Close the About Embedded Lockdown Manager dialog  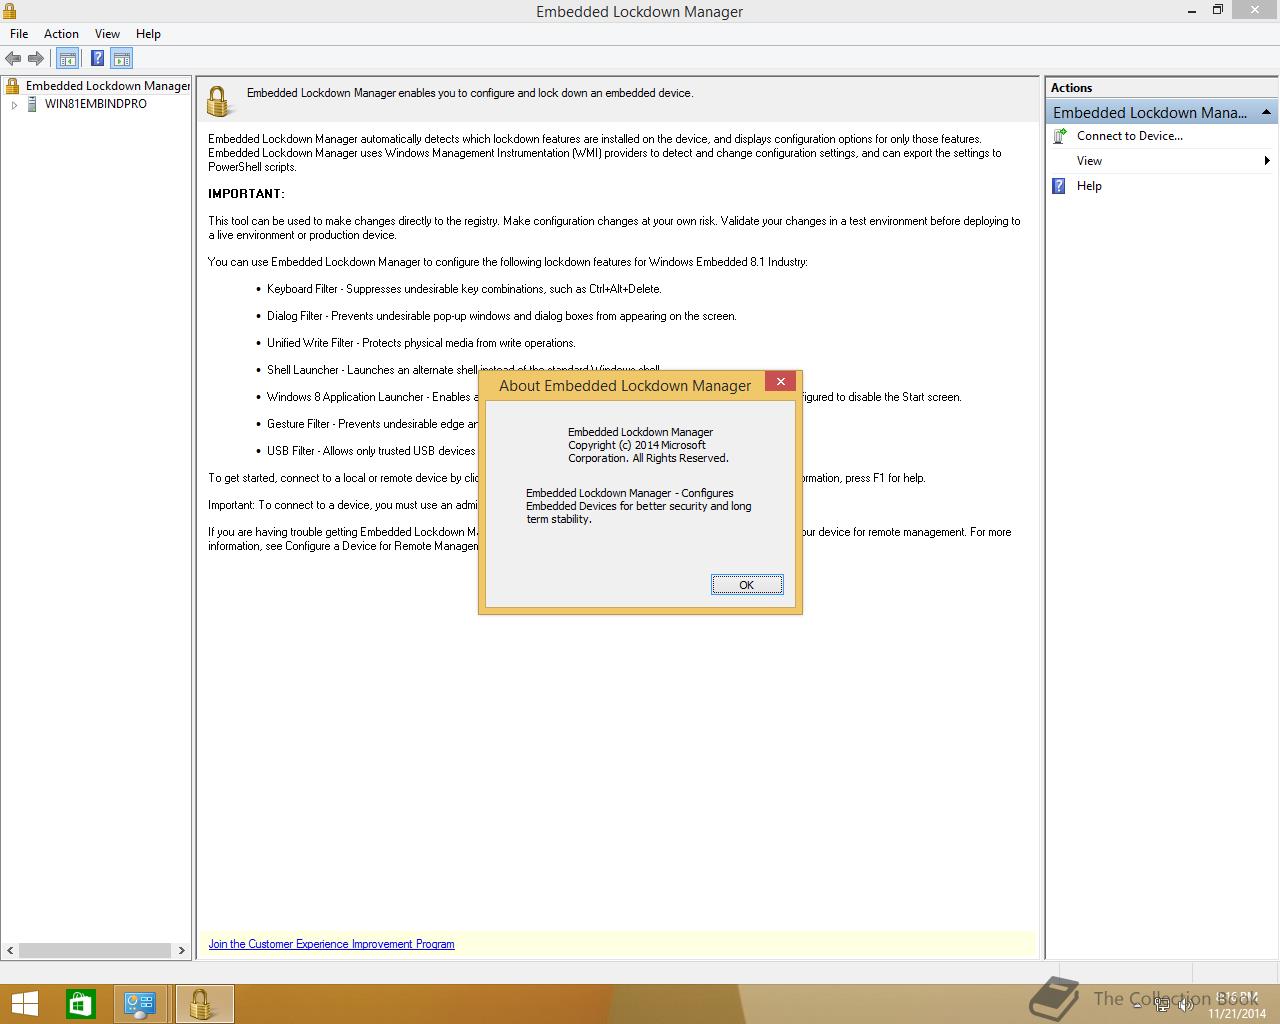(781, 381)
